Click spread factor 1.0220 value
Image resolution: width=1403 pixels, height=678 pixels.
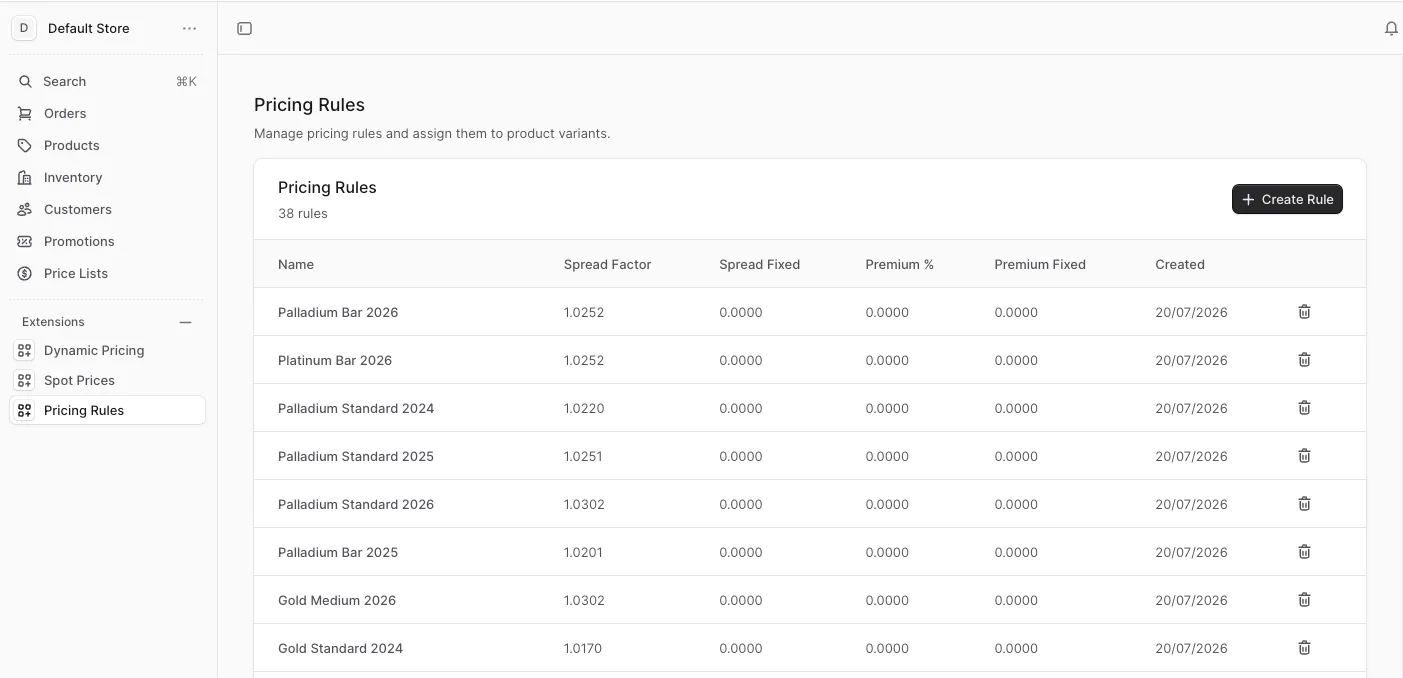point(584,408)
